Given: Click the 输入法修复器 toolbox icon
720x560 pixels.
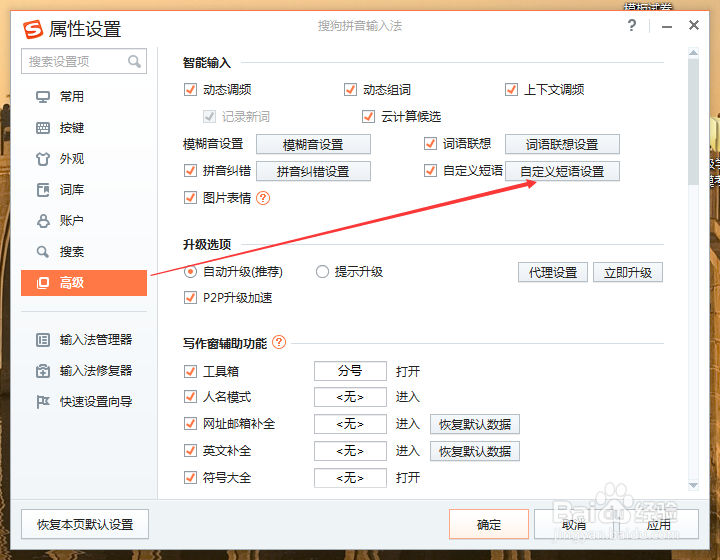Looking at the screenshot, I should (43, 371).
